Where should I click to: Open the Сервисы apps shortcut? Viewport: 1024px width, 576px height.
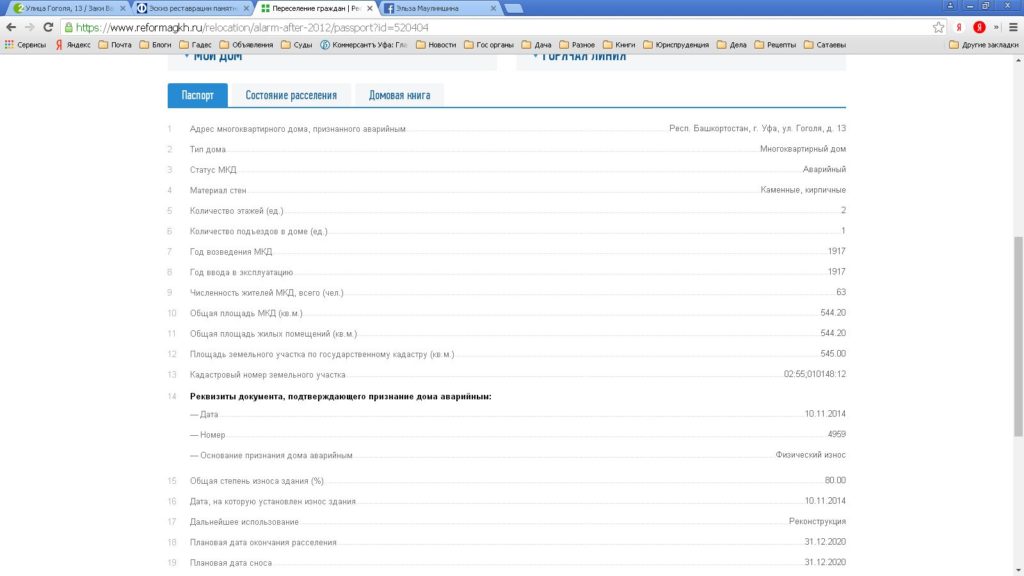point(25,44)
